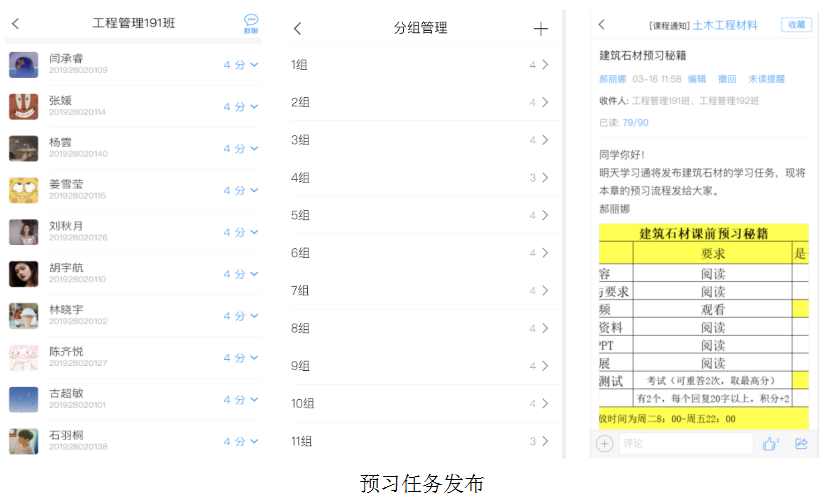Add a new group with the plus icon
Viewport: 838px width, 502px height.
[541, 29]
